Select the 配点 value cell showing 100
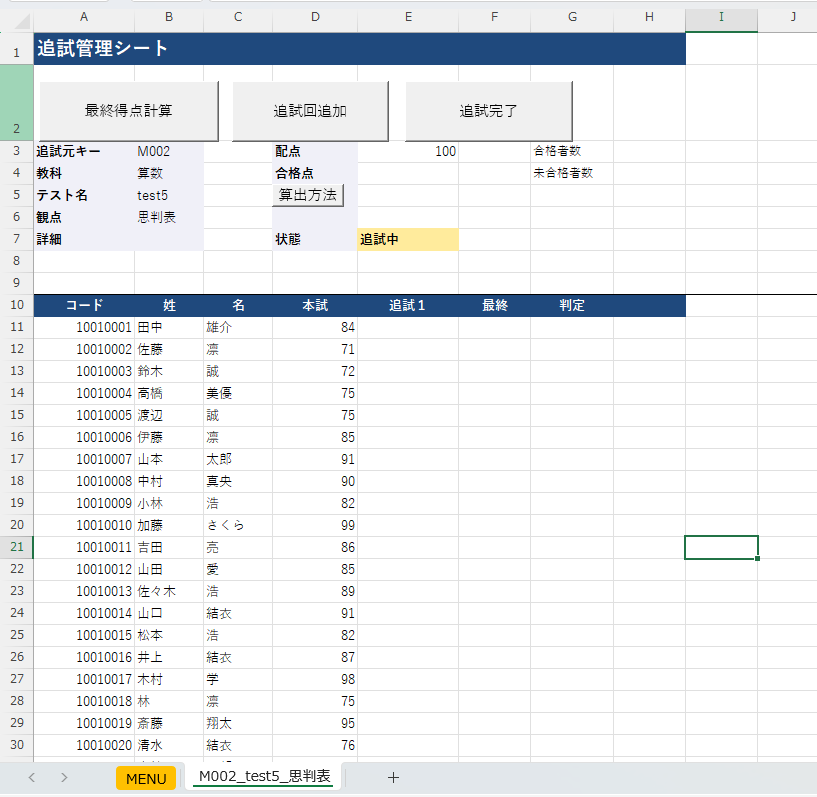Viewport: 817px width, 797px height. (408, 151)
